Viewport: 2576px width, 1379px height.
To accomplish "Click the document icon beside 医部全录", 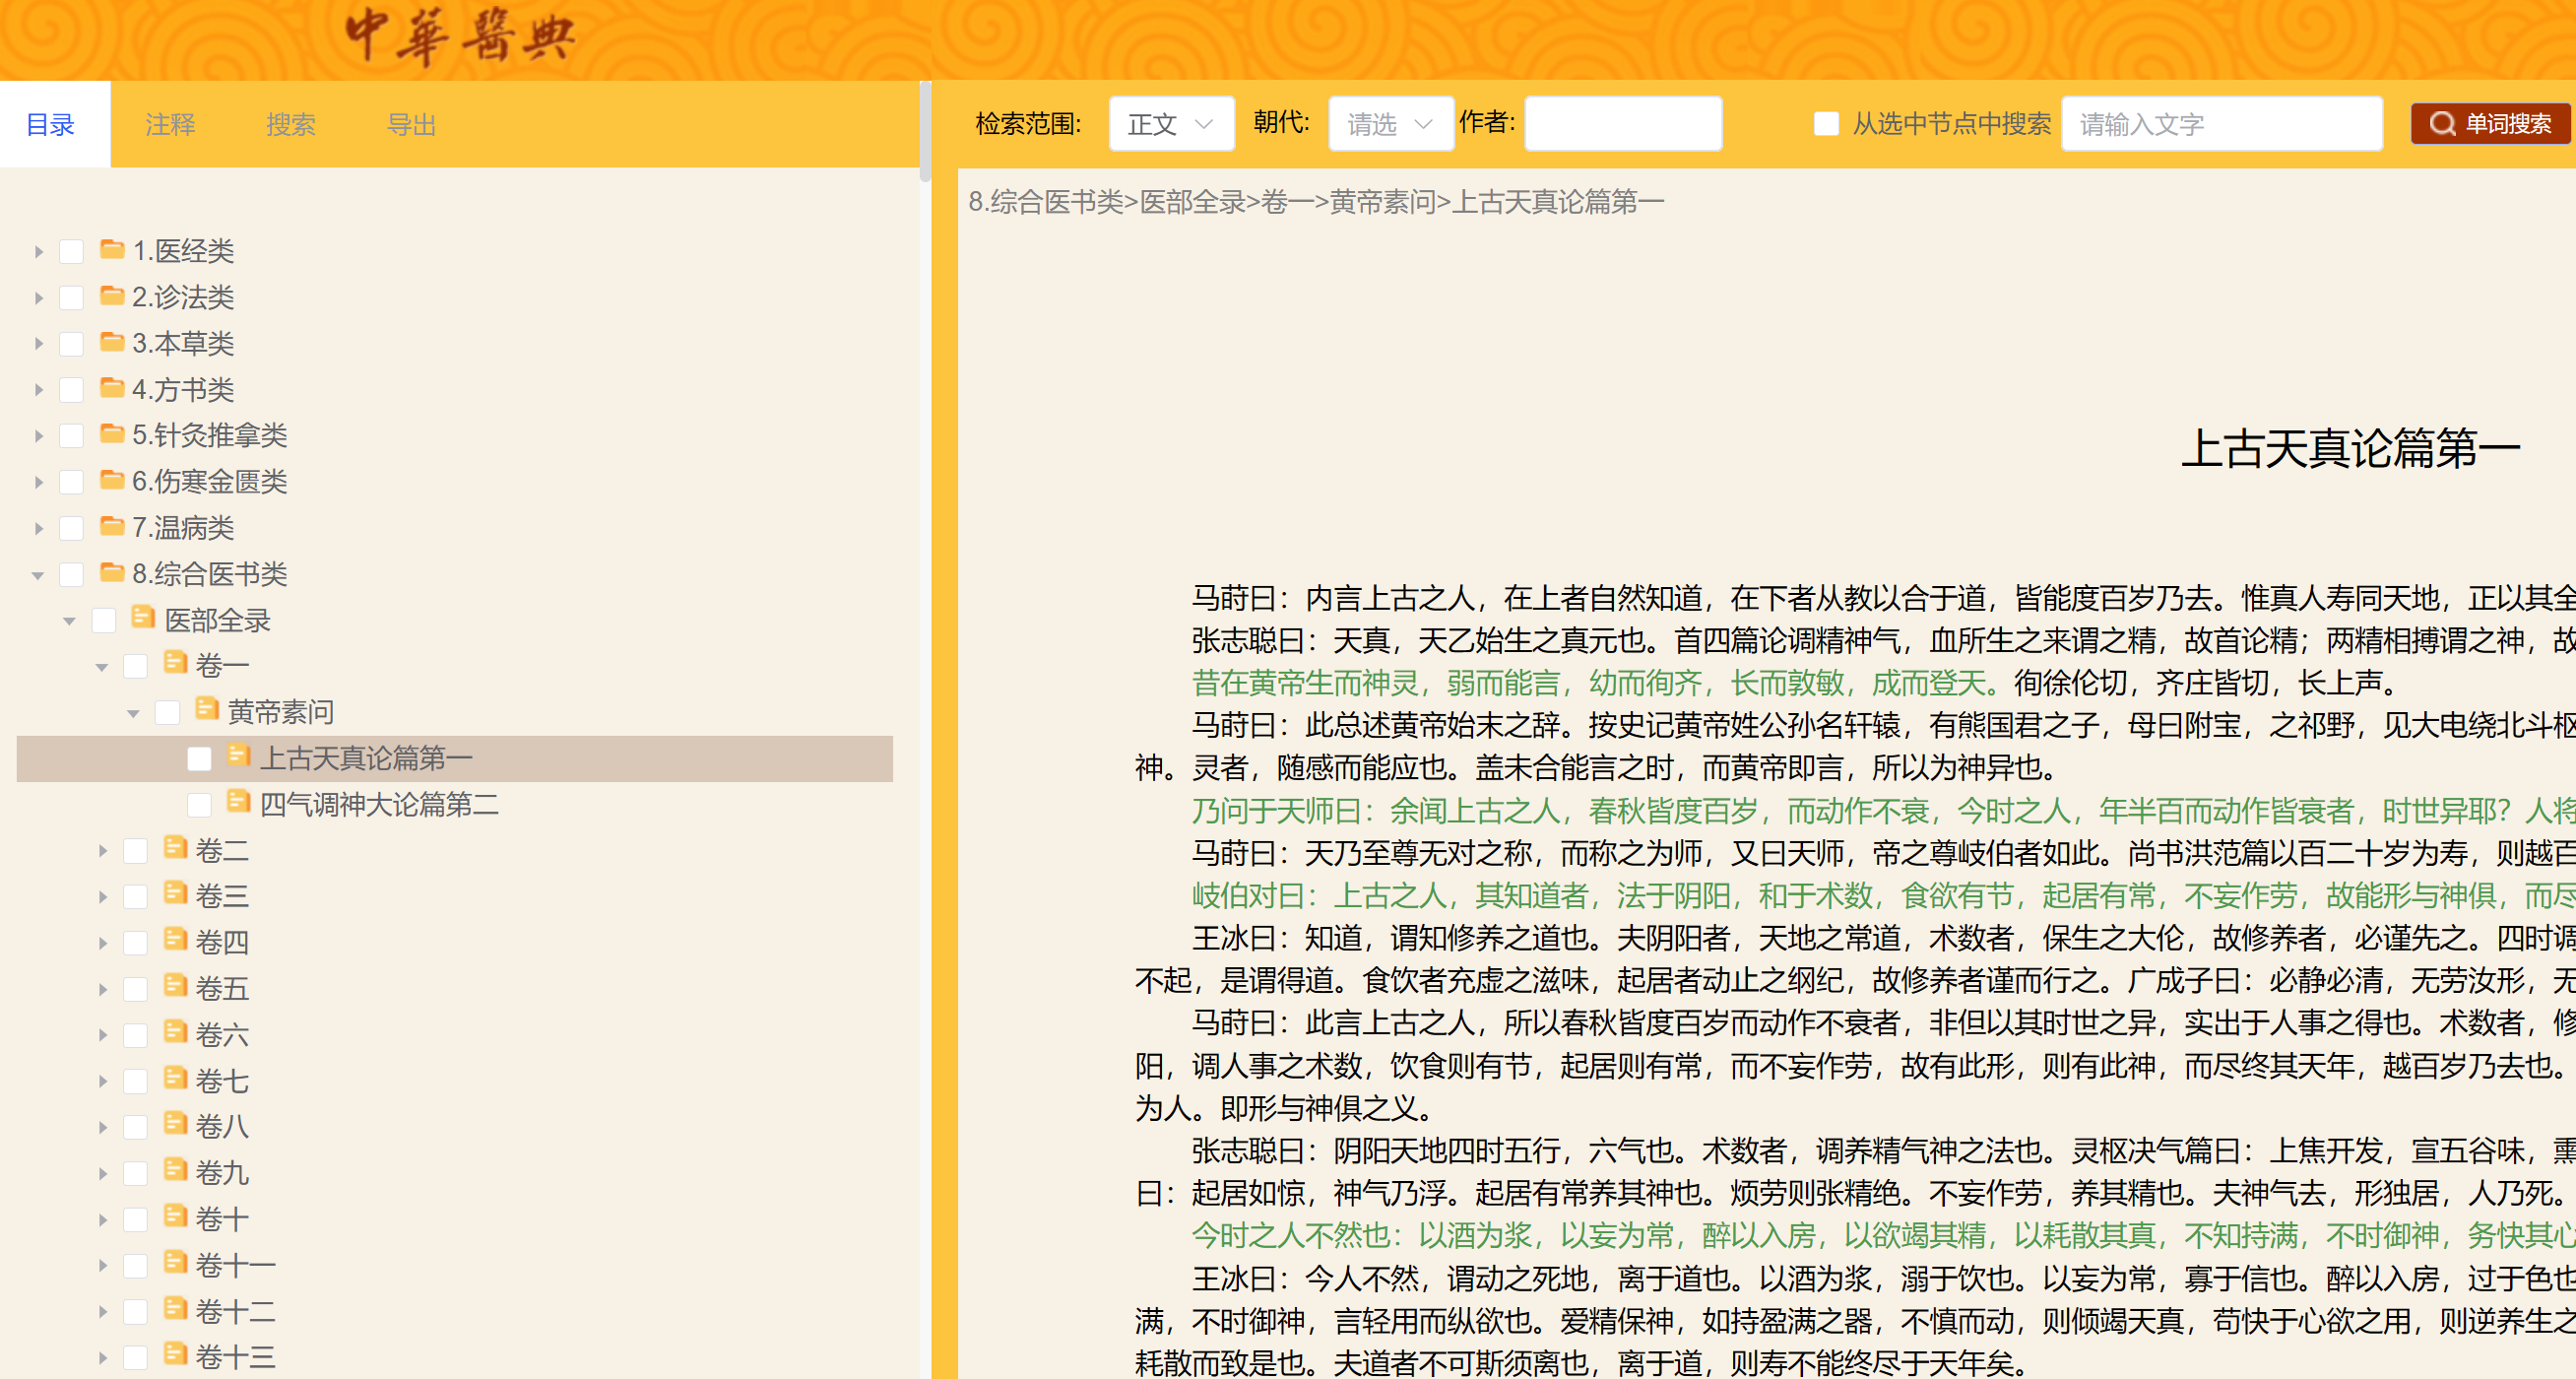I will pyautogui.click(x=144, y=618).
